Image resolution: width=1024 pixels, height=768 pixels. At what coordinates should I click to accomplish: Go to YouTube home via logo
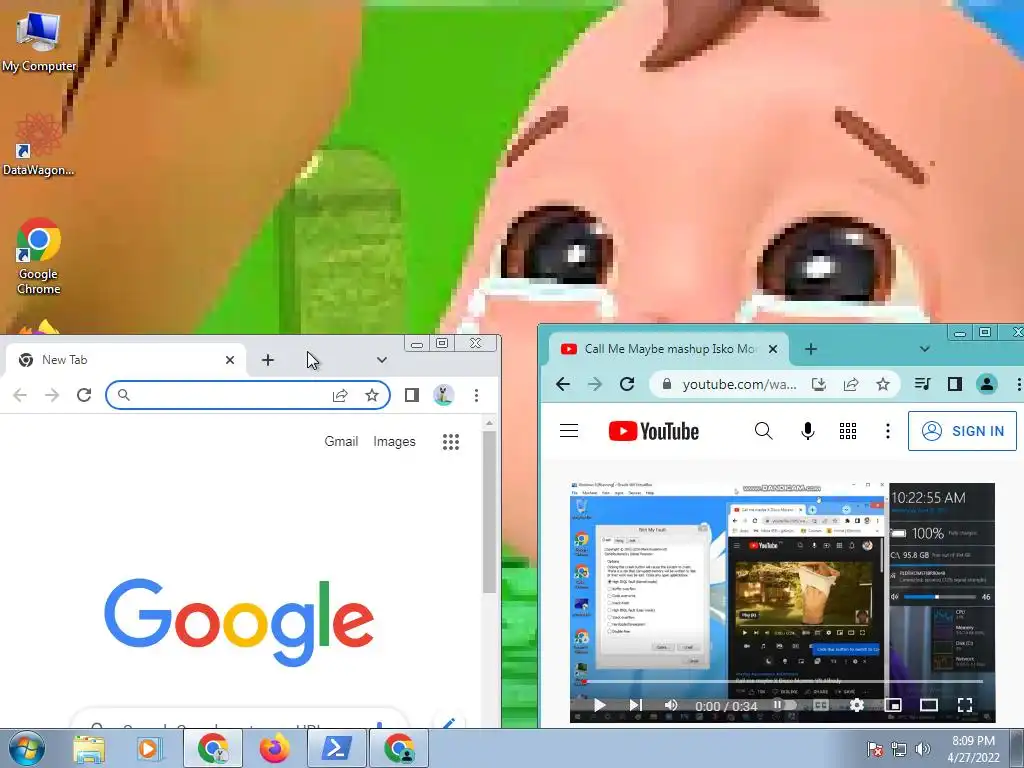pos(654,431)
